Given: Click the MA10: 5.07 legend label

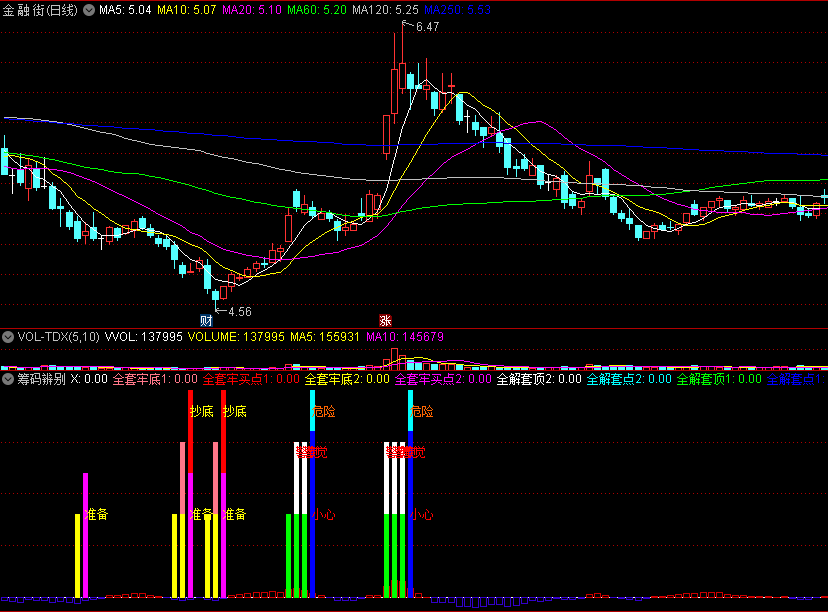Looking at the screenshot, I should tap(187, 10).
